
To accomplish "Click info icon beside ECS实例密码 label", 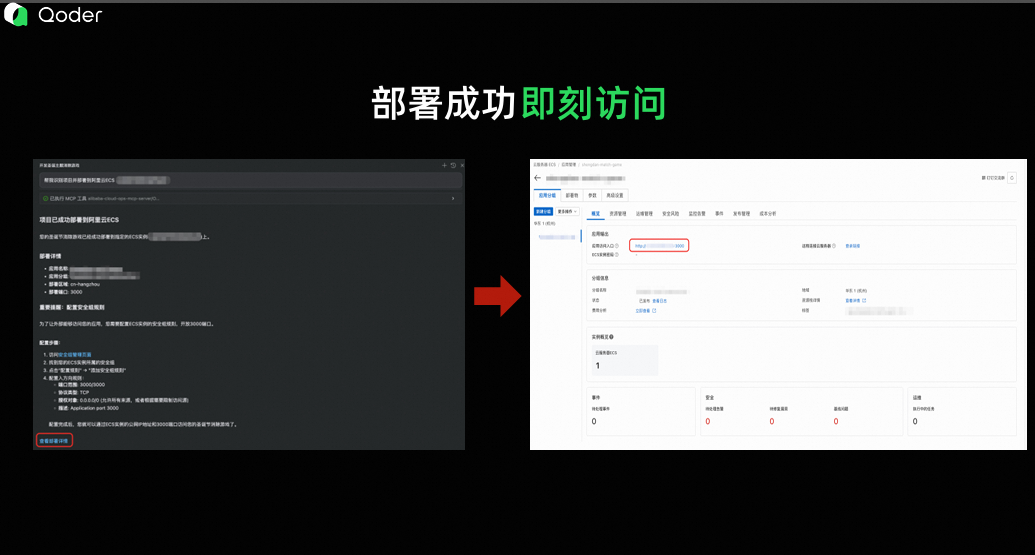I will [x=617, y=255].
